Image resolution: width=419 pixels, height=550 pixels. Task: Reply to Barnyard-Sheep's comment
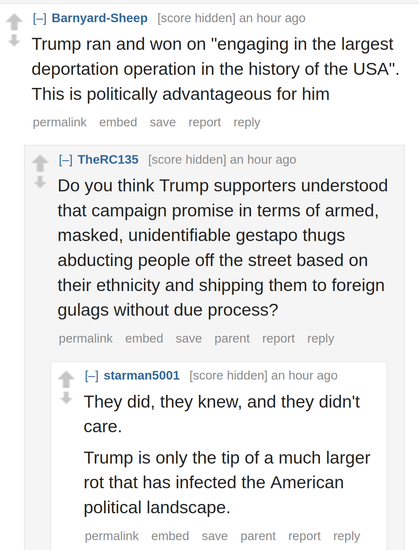click(x=247, y=122)
